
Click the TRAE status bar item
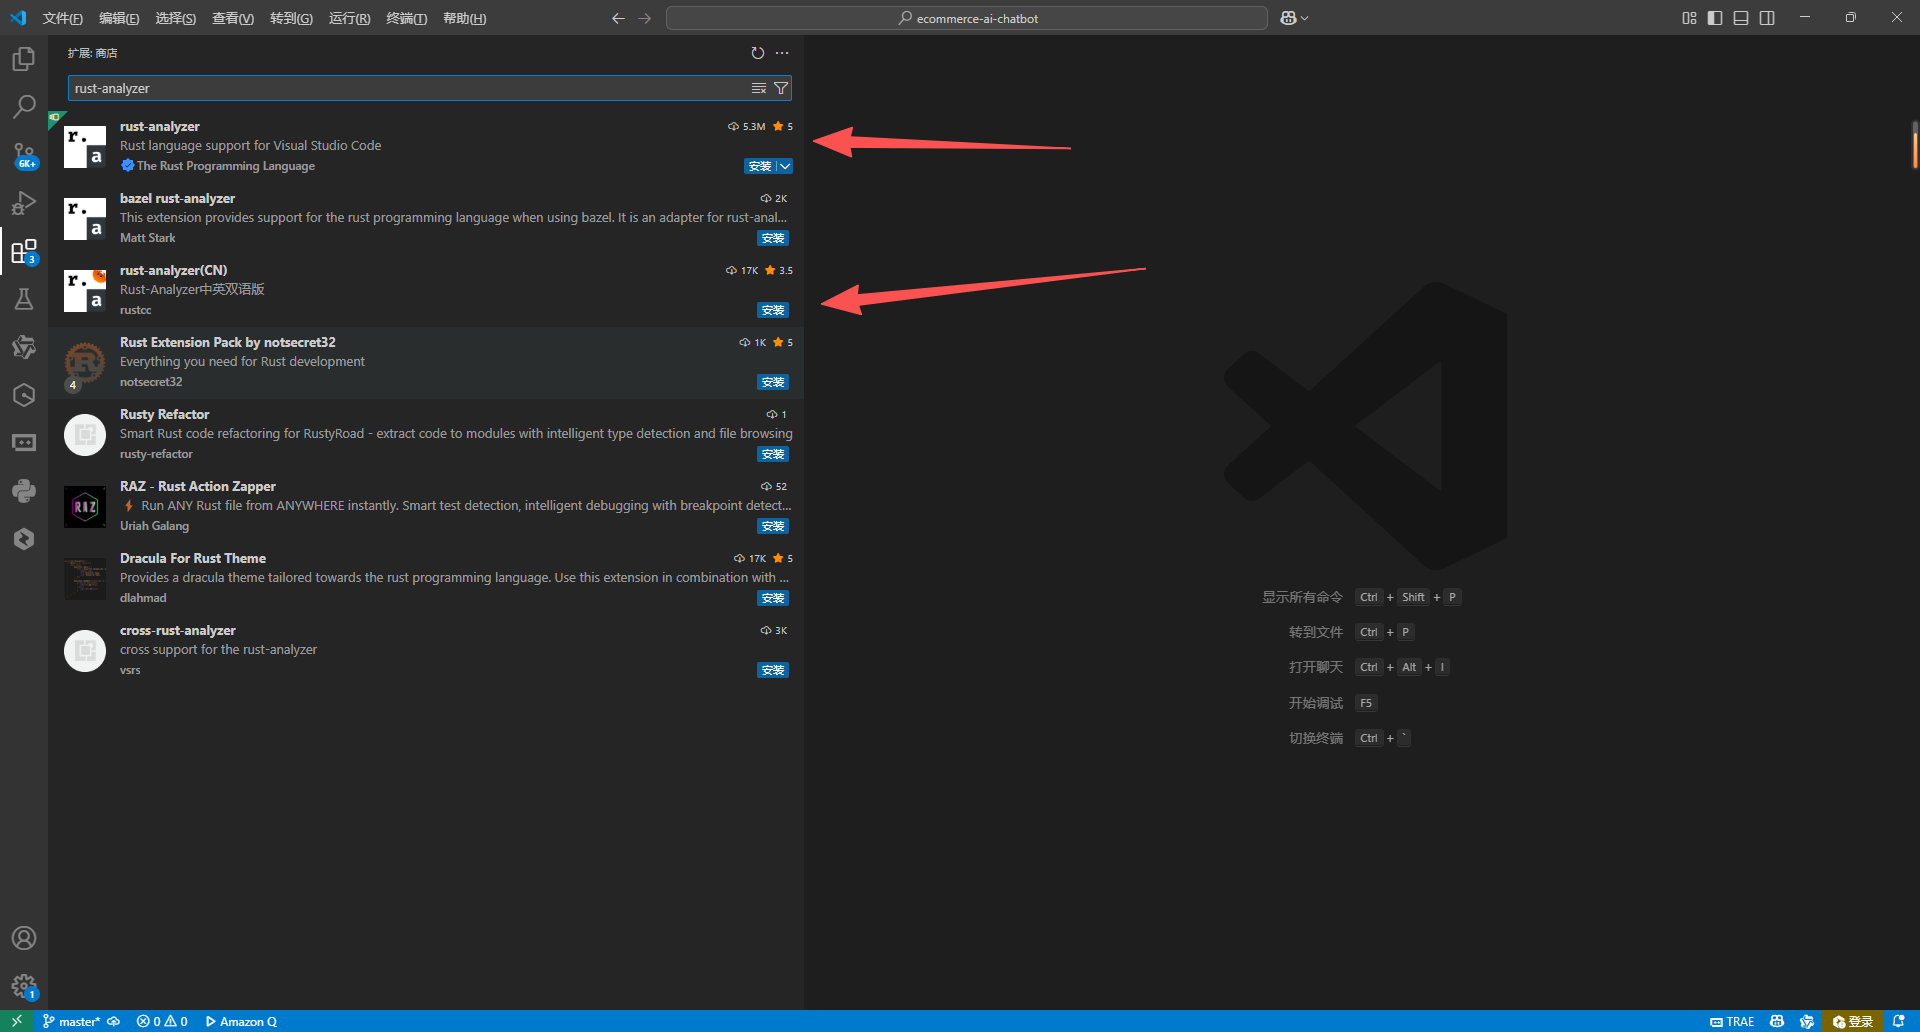(1732, 1021)
